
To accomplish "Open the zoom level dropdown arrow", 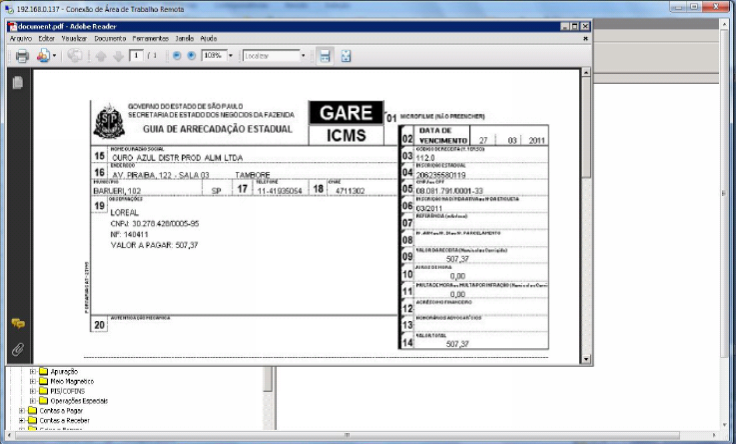I will pyautogui.click(x=230, y=56).
